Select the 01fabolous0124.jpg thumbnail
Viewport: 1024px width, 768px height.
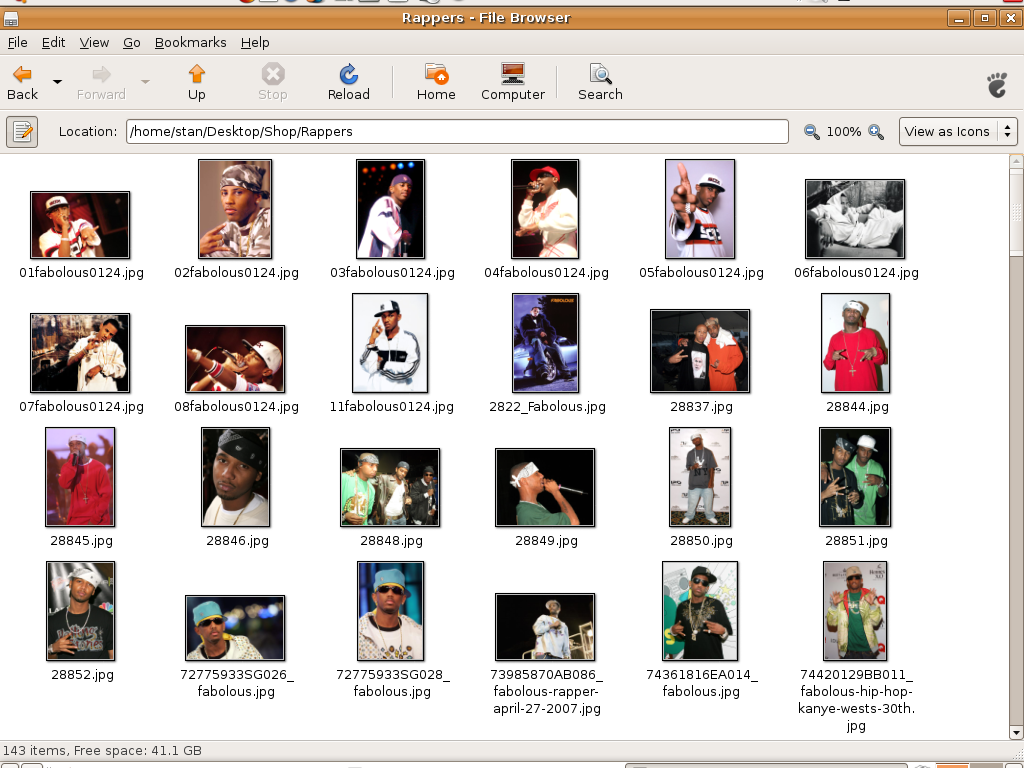[80, 225]
